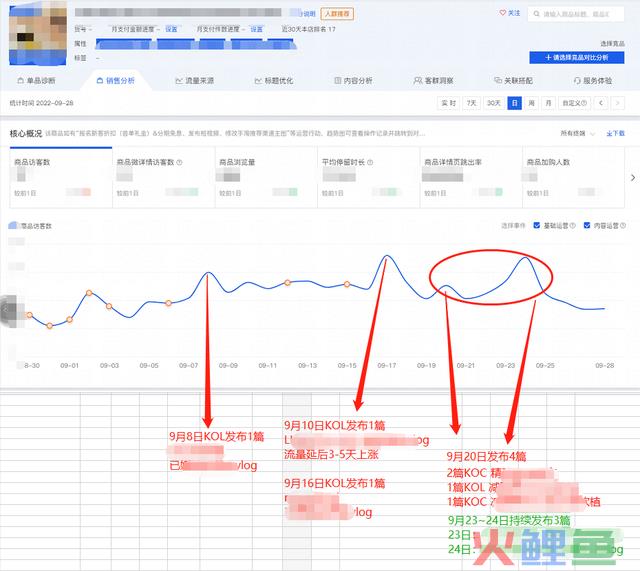This screenshot has height=571, width=640.
Task: Click the lowest event marker near 08-31
Action: (x=49, y=326)
